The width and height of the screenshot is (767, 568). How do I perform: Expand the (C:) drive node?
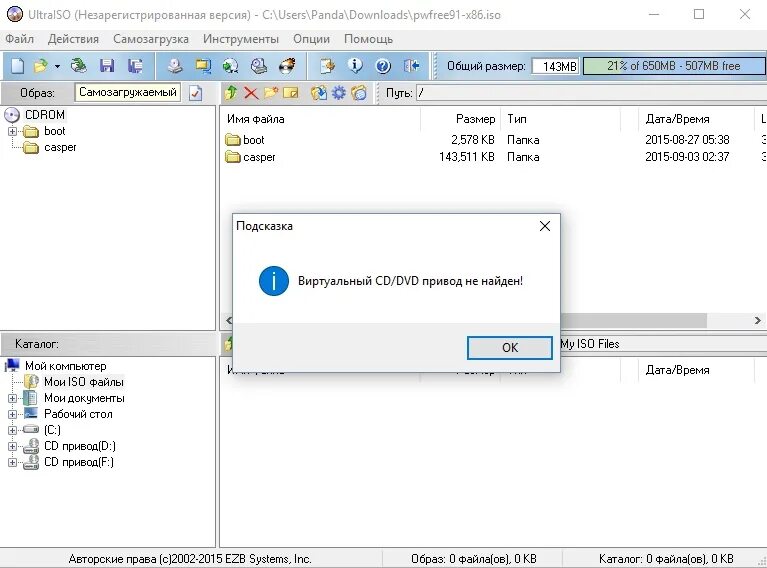point(12,430)
